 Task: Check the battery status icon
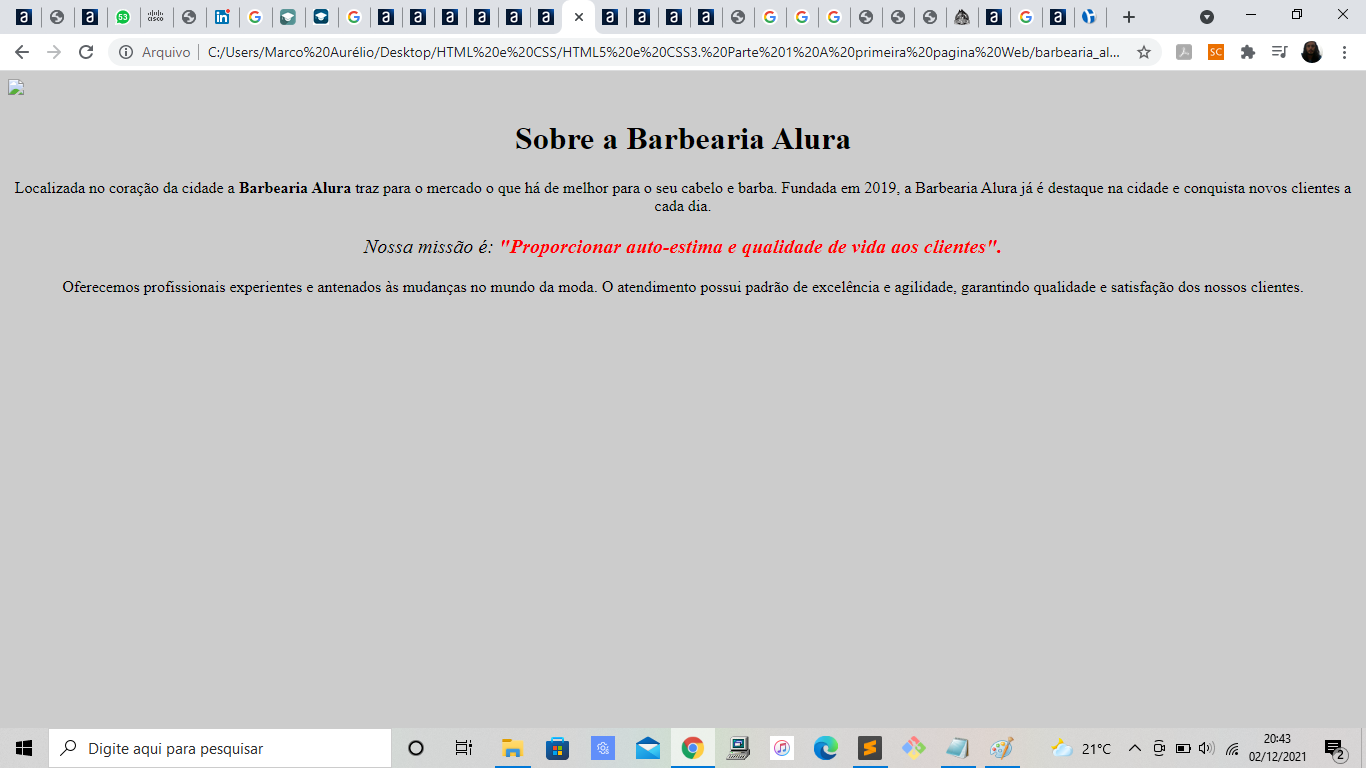pyautogui.click(x=1183, y=748)
